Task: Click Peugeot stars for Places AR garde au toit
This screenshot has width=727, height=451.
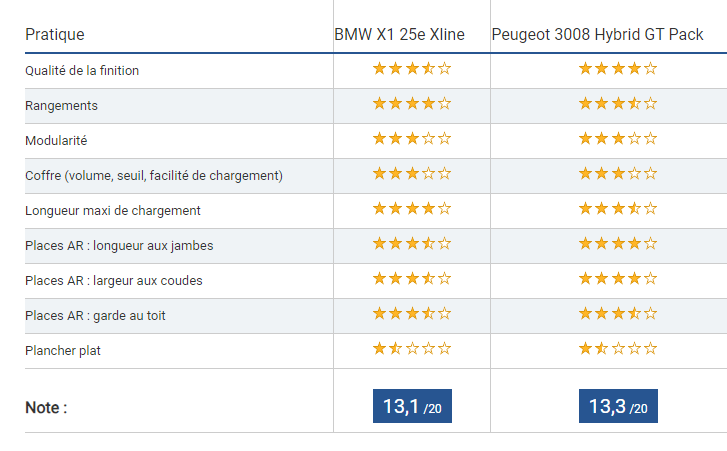Action: pos(618,314)
